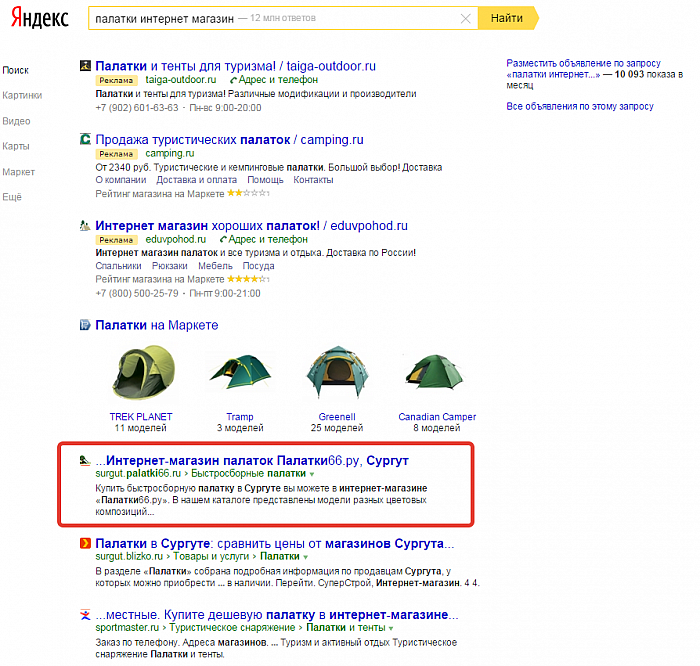Click the palatki66.ru favicon
Viewport: 700px width, 666px height.
coord(85,460)
